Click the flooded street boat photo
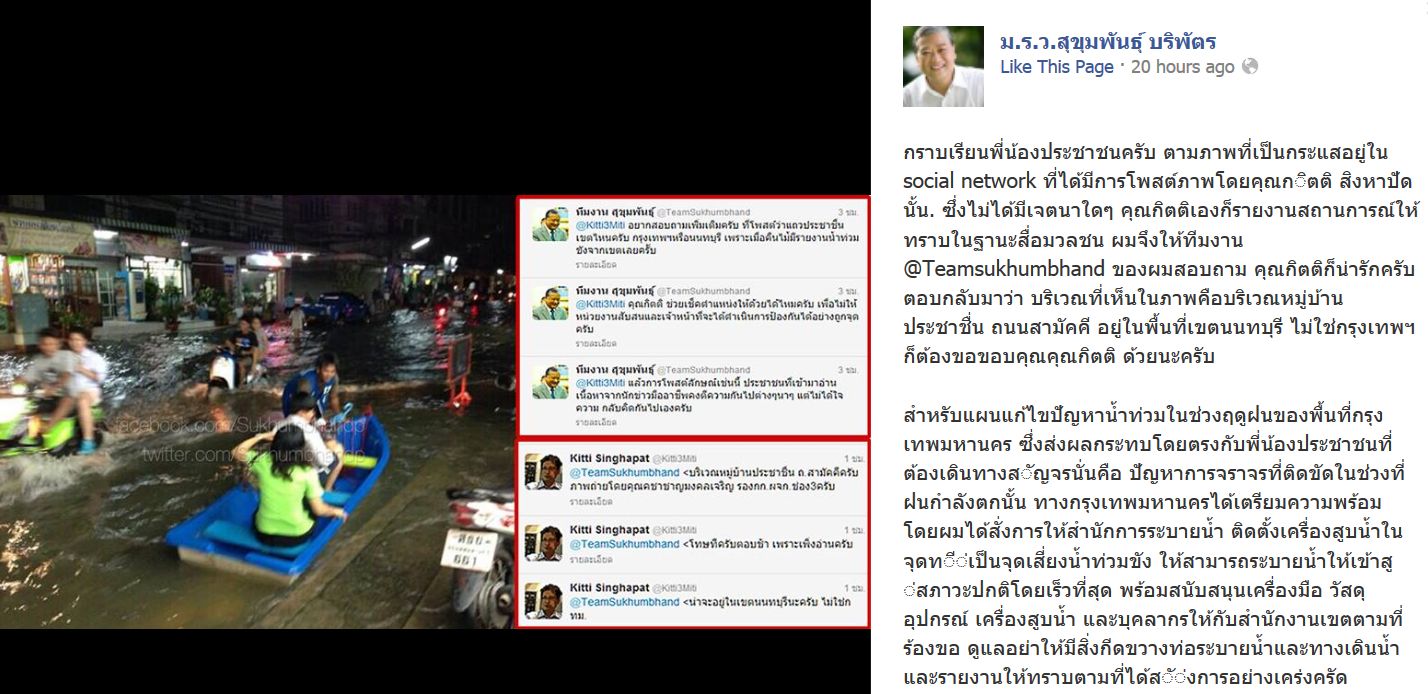Image resolution: width=1428 pixels, height=694 pixels. click(256, 412)
